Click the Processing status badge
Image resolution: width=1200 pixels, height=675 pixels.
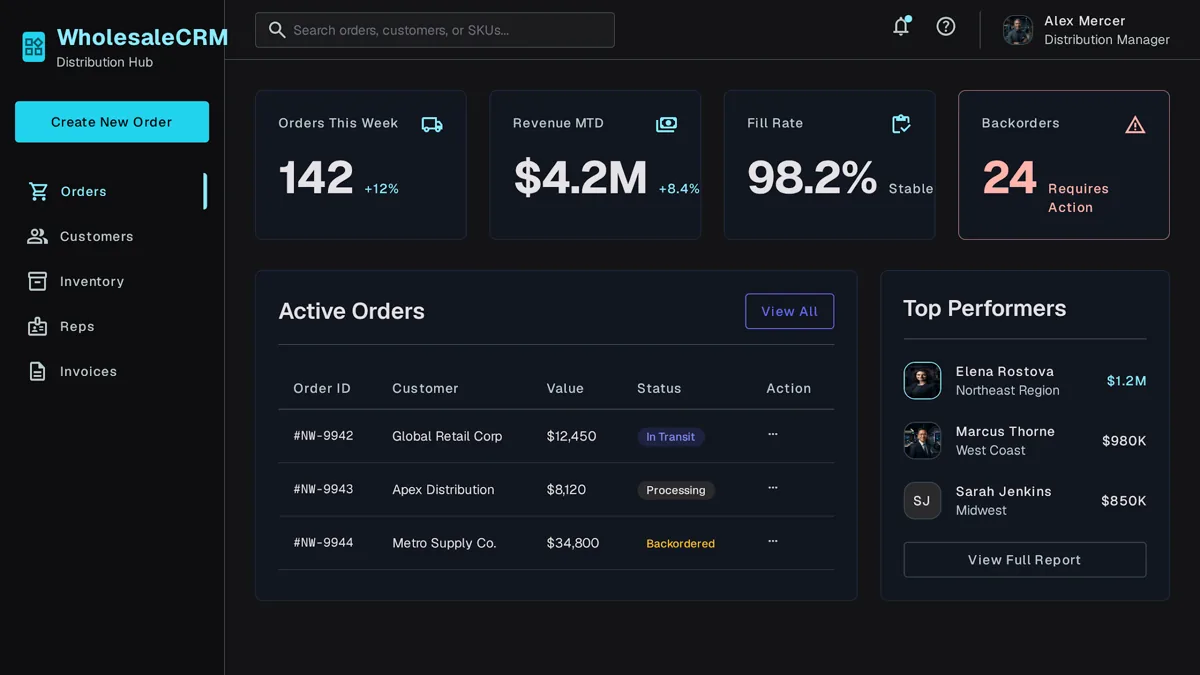point(676,490)
